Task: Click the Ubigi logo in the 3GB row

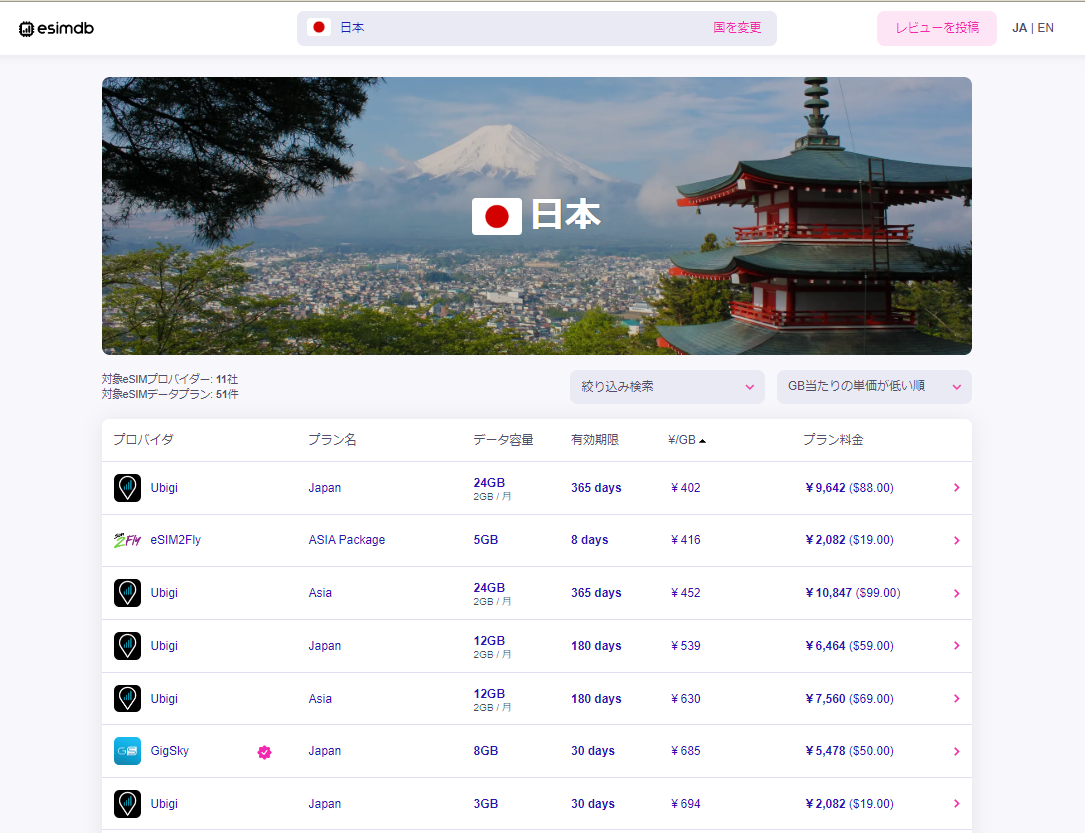Action: (127, 804)
